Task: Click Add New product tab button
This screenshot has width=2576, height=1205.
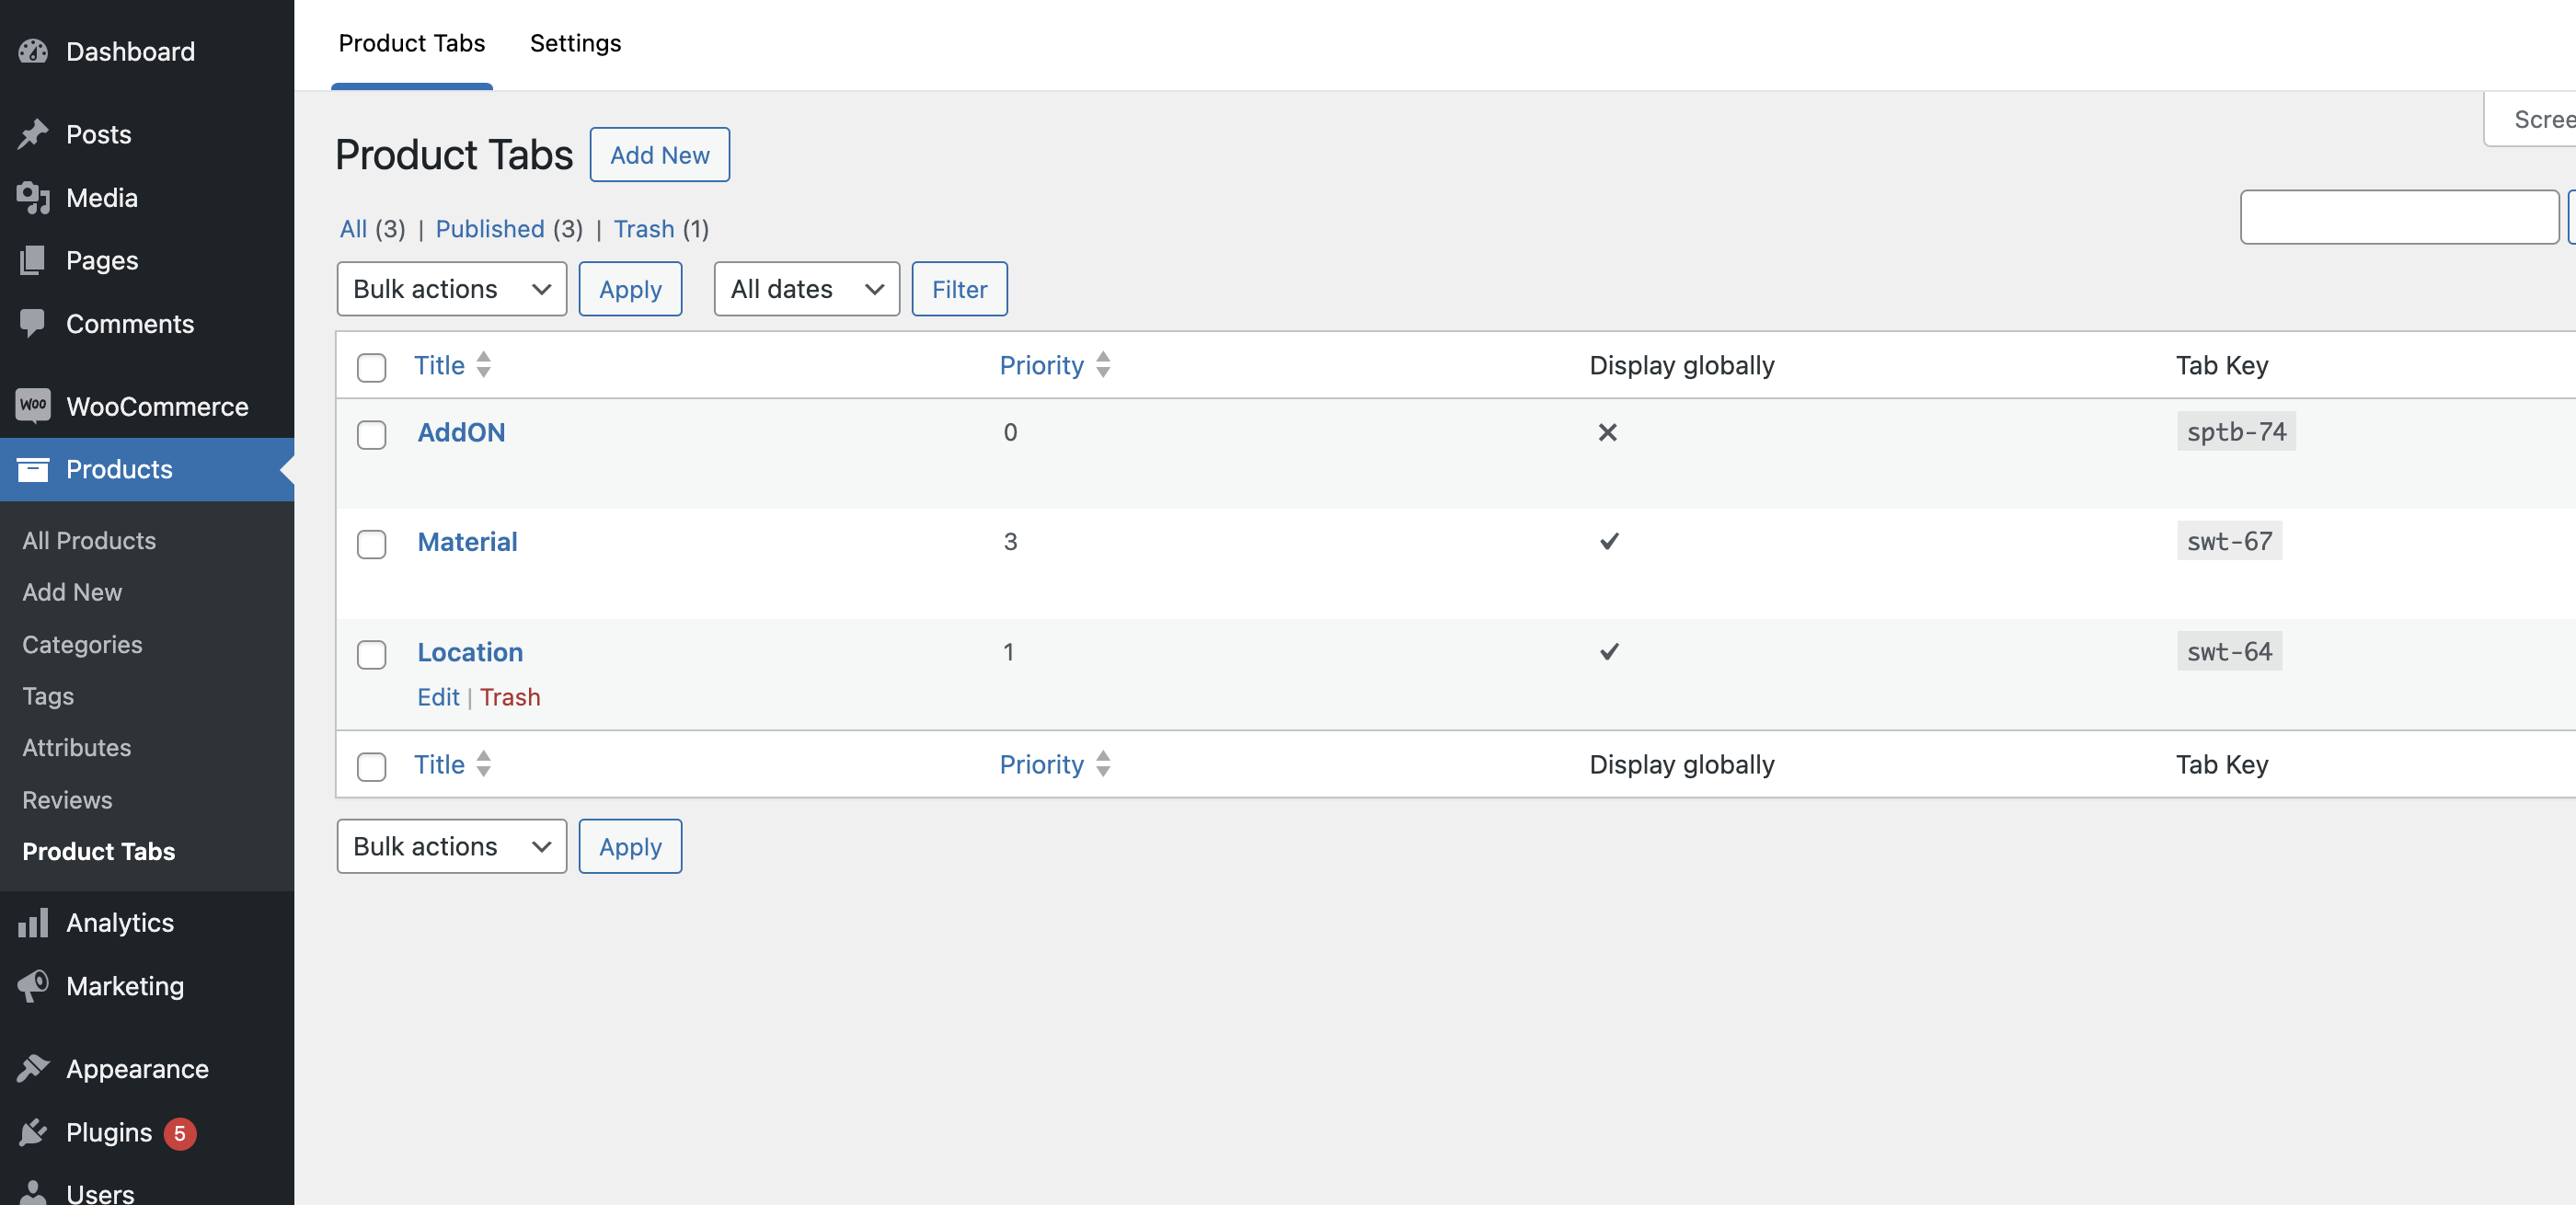Action: [x=659, y=153]
